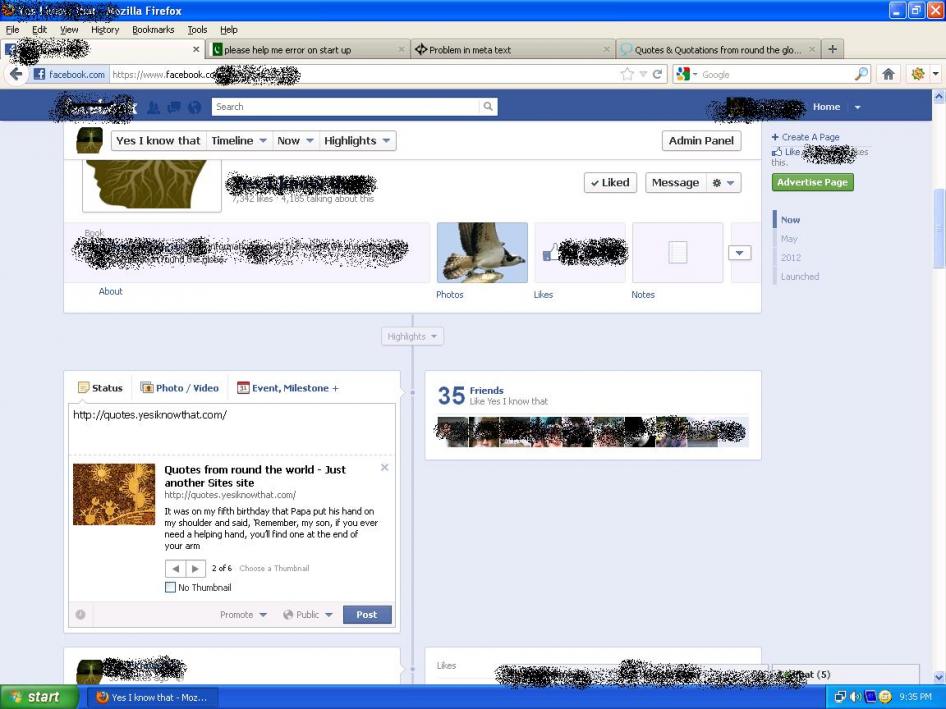946x709 pixels.
Task: Remove link preview with X
Action: 384,468
